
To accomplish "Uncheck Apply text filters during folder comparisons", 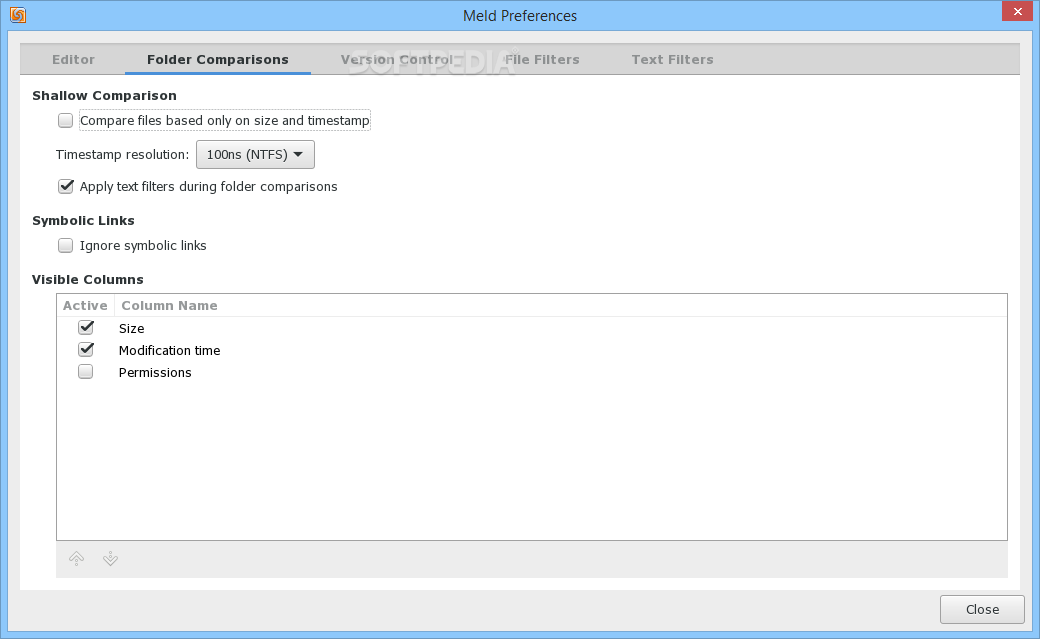I will (65, 186).
